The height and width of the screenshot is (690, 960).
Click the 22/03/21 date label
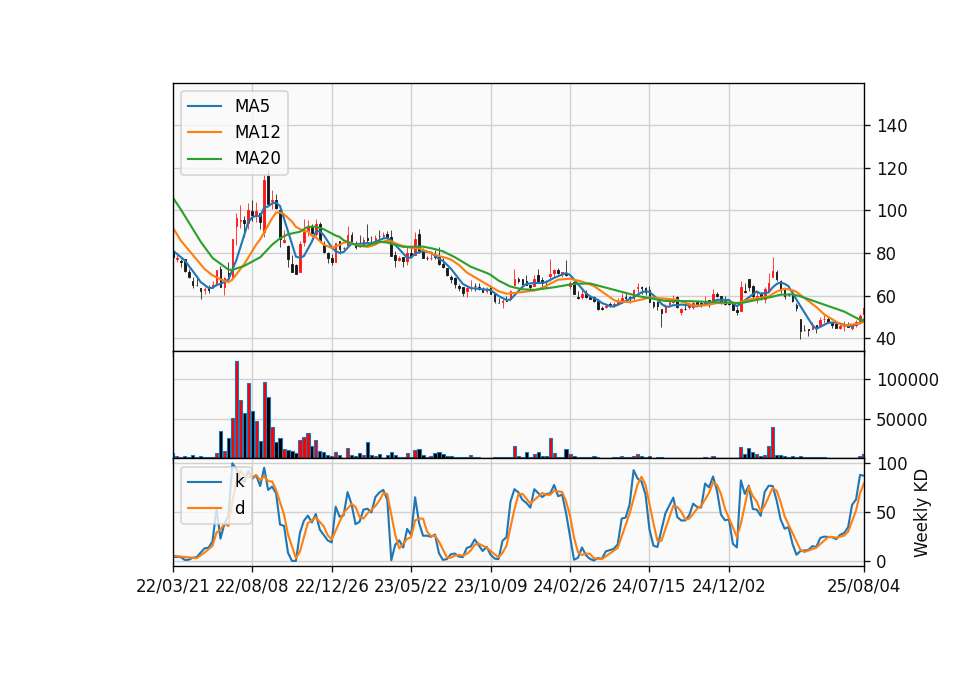(x=173, y=586)
